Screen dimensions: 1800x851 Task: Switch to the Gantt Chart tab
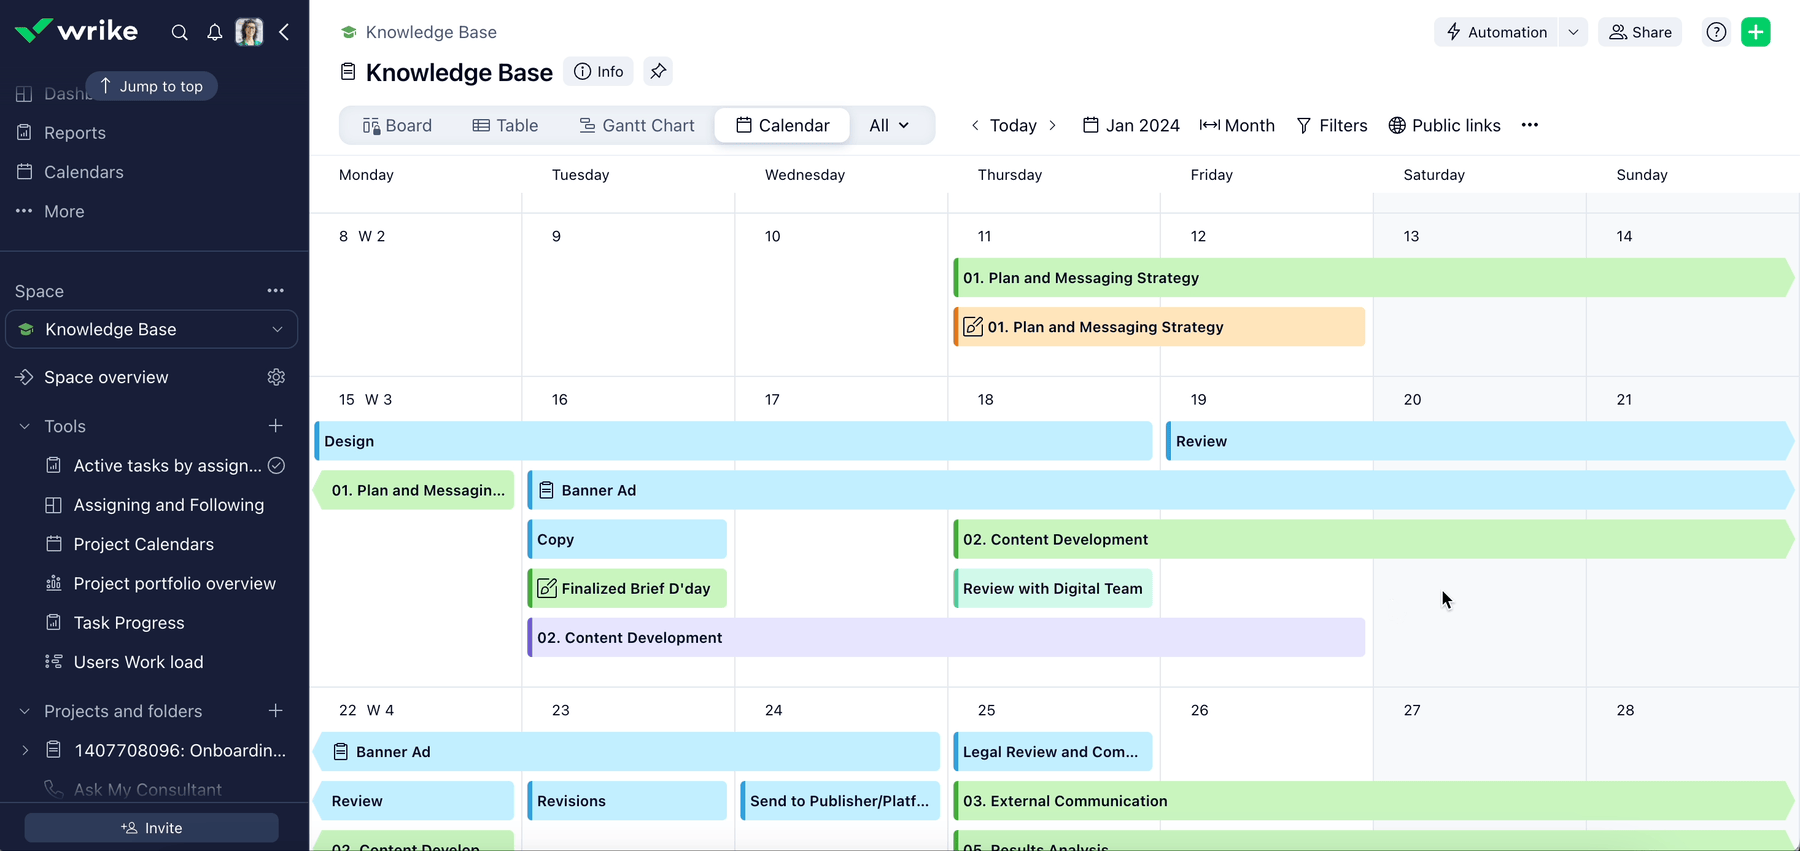pyautogui.click(x=636, y=125)
